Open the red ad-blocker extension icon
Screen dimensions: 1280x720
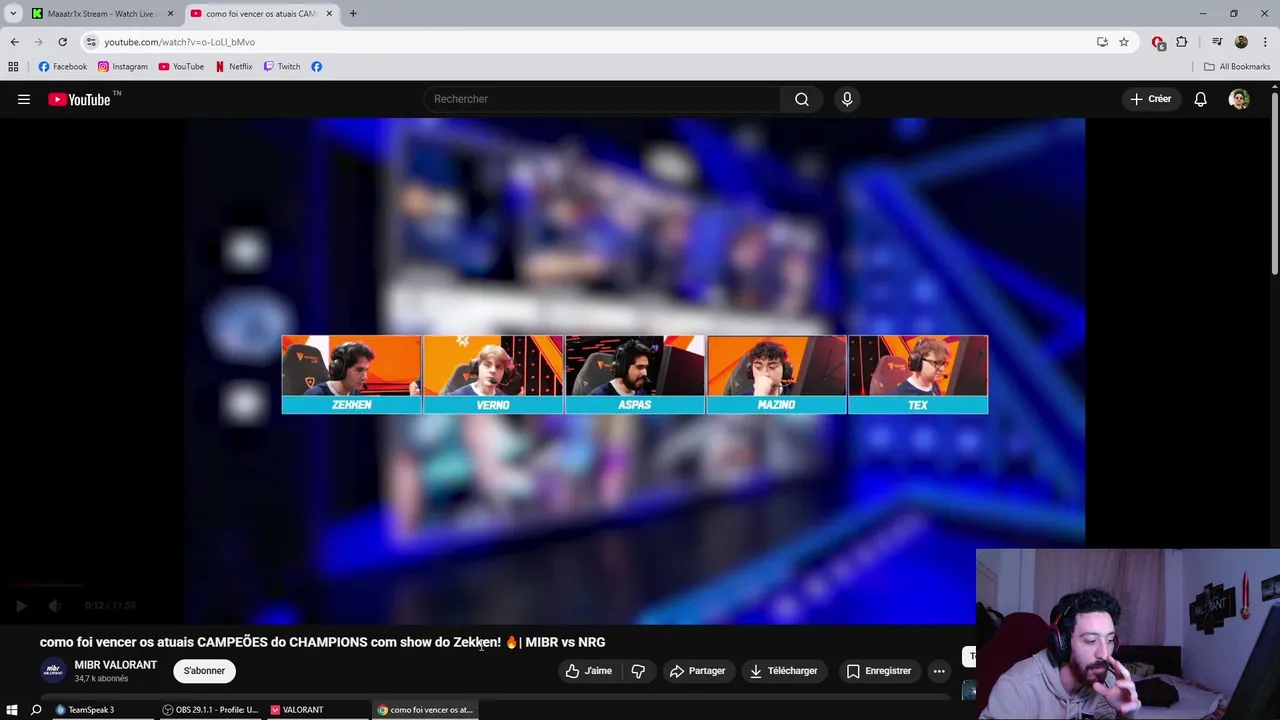[x=1158, y=42]
